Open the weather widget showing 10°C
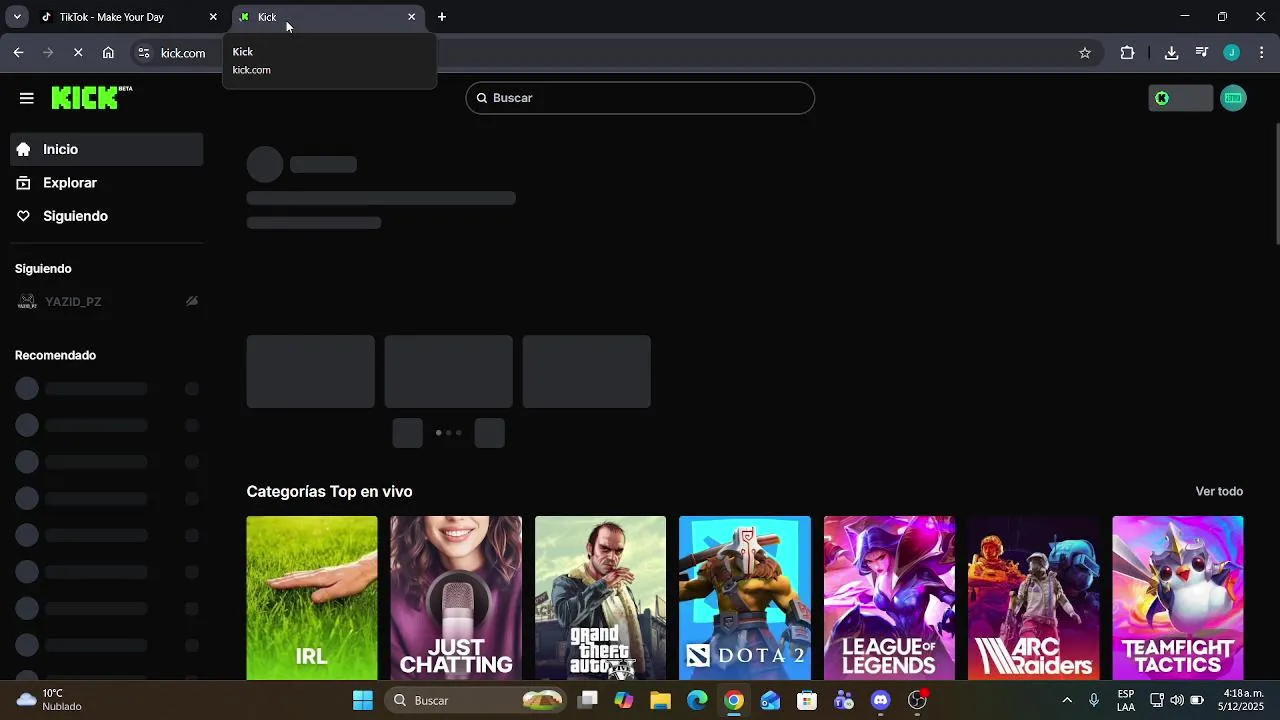 coord(50,700)
